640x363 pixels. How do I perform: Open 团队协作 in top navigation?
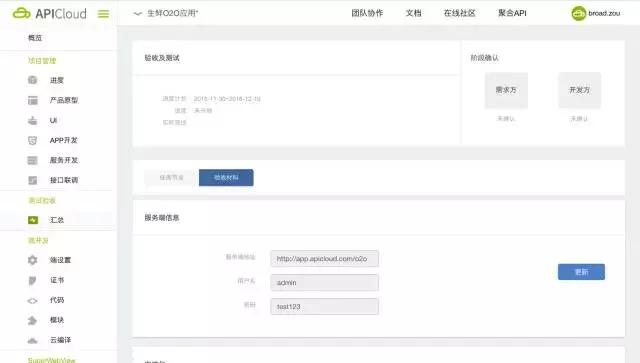coord(367,13)
